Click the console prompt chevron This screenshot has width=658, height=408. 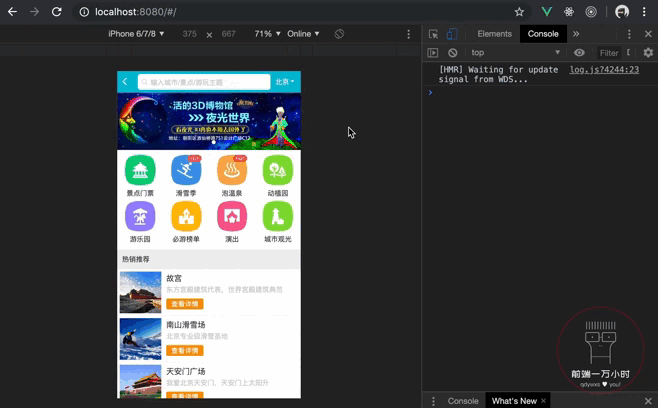pyautogui.click(x=430, y=92)
